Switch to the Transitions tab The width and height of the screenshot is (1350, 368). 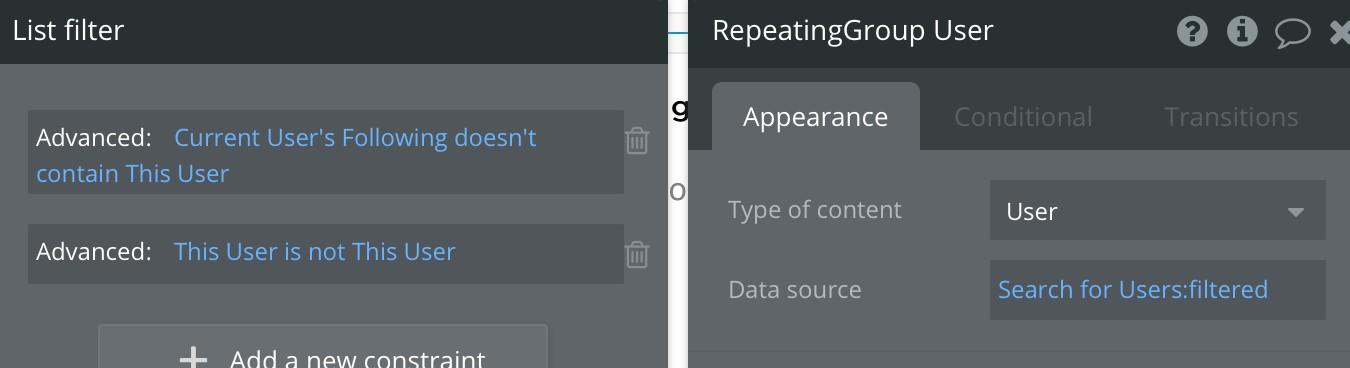pyautogui.click(x=1231, y=117)
